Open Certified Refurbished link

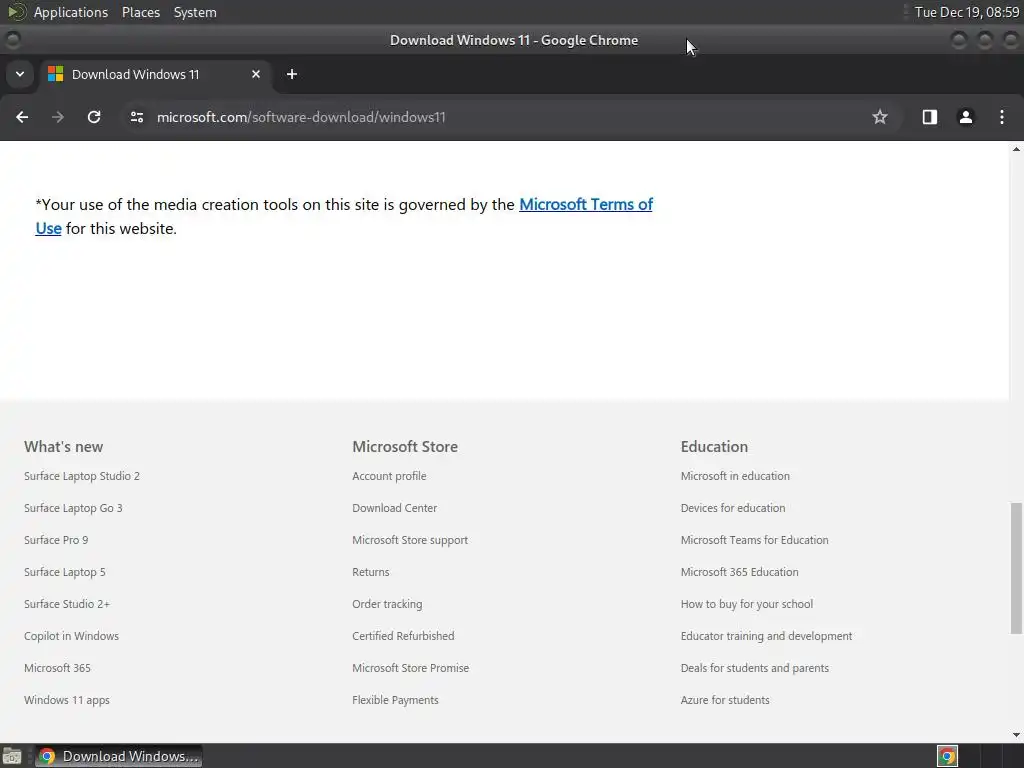click(403, 636)
